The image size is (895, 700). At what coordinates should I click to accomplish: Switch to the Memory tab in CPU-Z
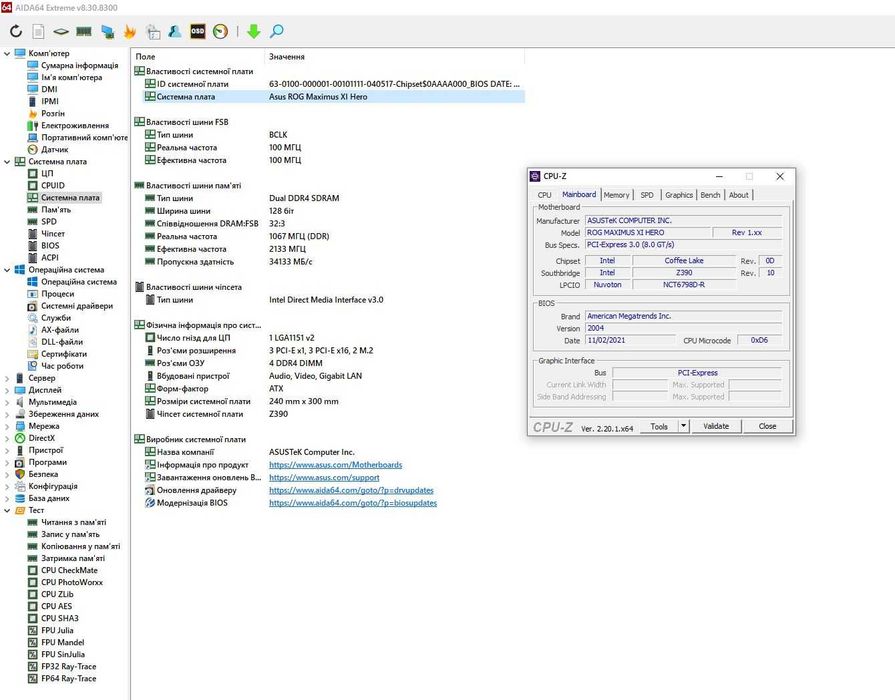click(x=616, y=195)
